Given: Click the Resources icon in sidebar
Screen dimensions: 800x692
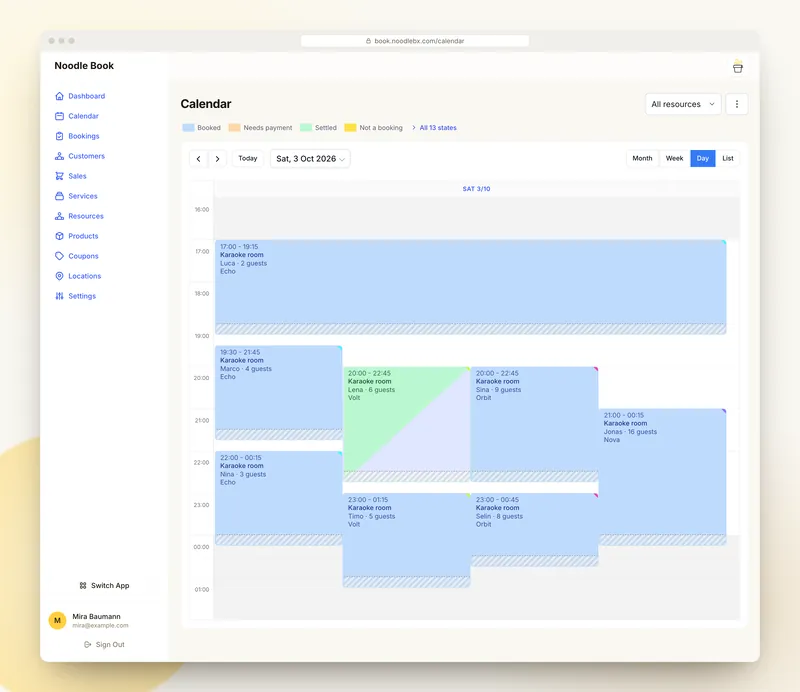Looking at the screenshot, I should tap(59, 216).
